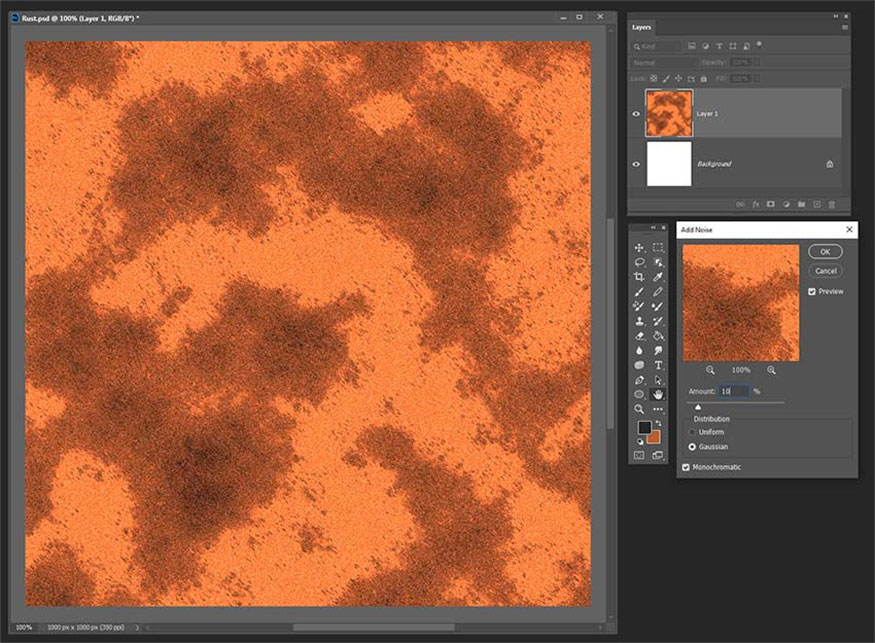Select the Eraser tool

pos(640,335)
